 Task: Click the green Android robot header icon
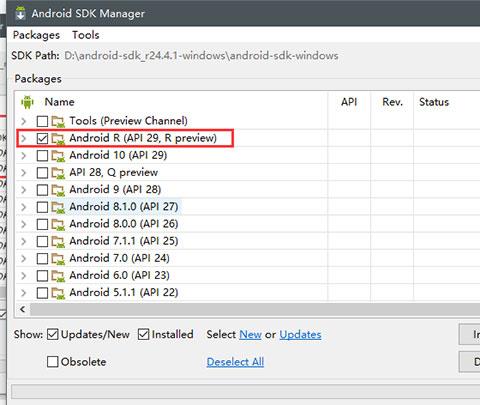(x=27, y=102)
